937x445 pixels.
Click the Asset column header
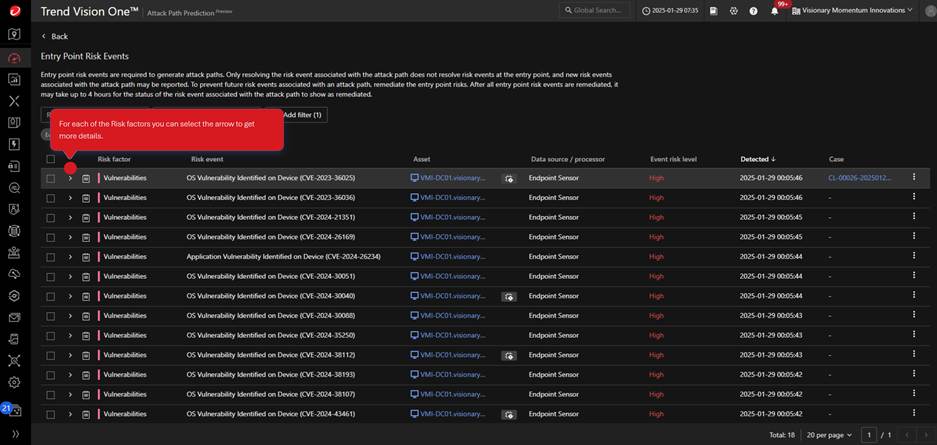(x=422, y=159)
